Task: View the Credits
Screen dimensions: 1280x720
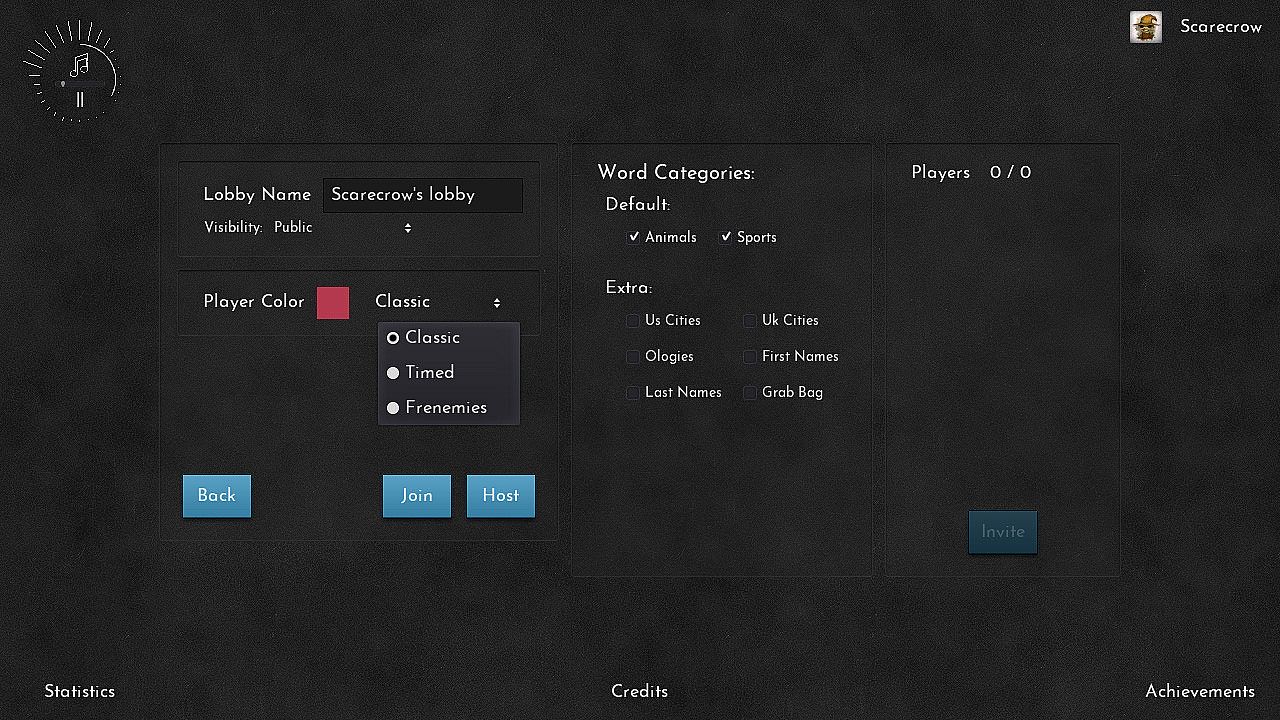Action: pos(640,692)
